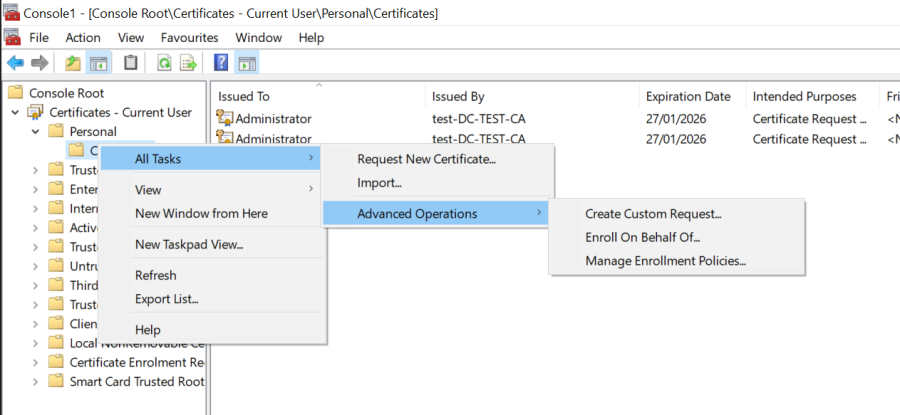900x415 pixels.
Task: Collapse the Personal folder tree node
Action: tap(36, 131)
